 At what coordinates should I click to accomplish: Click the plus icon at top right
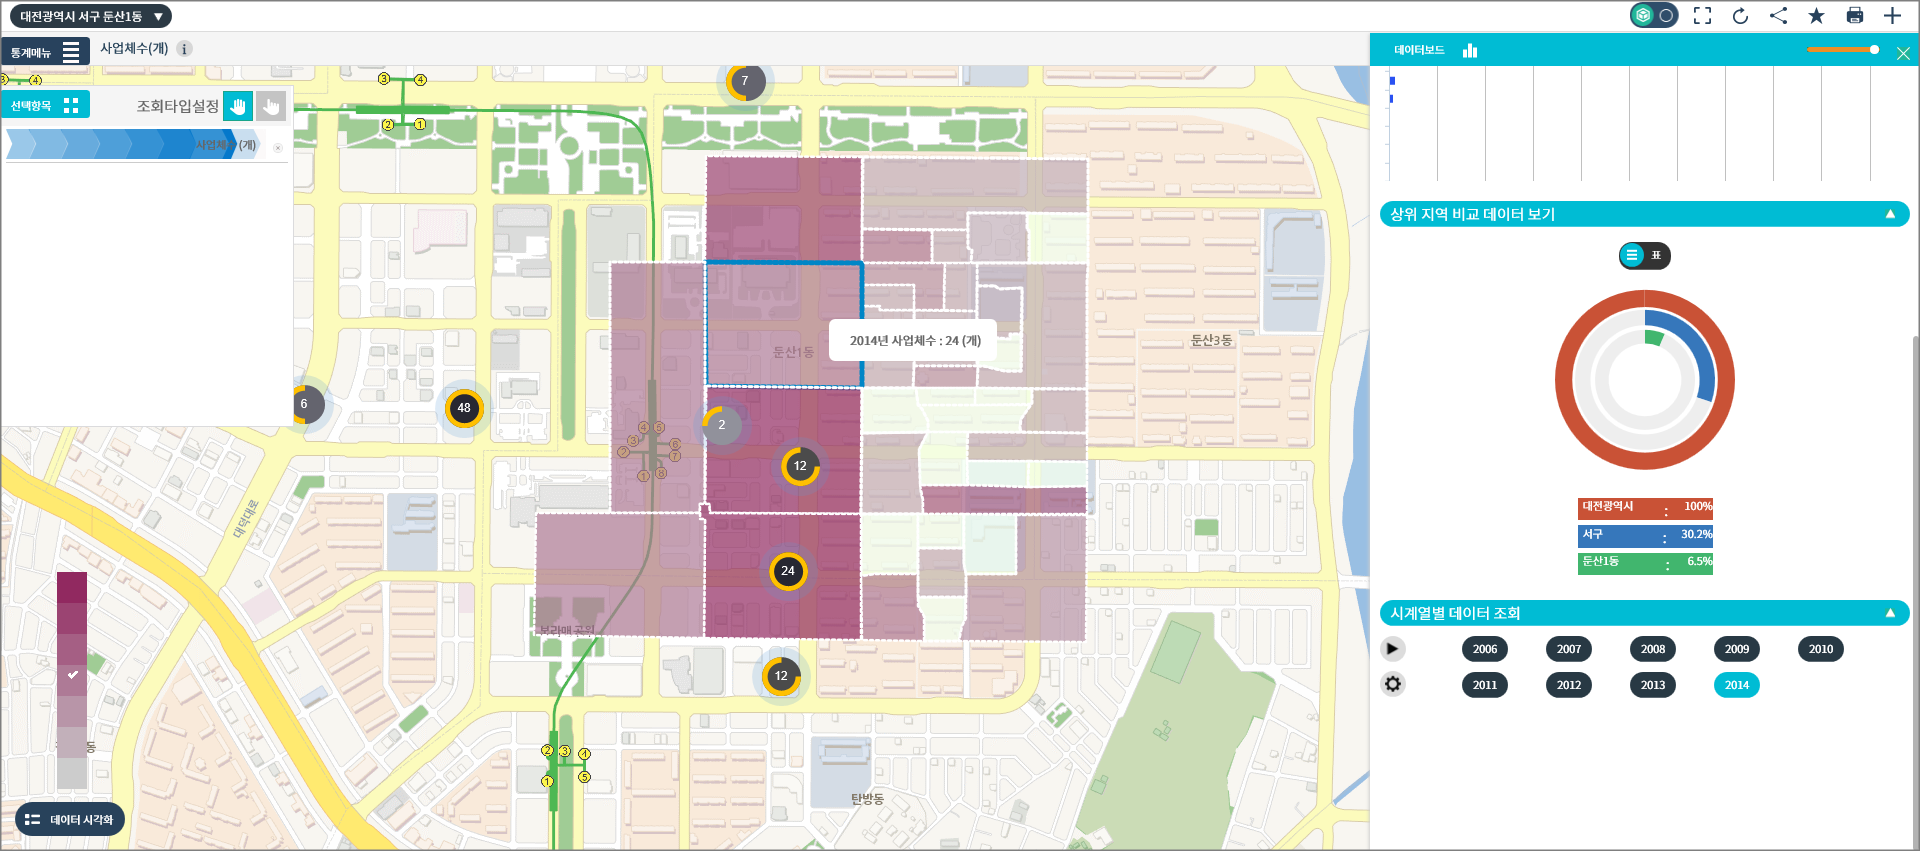[1892, 16]
